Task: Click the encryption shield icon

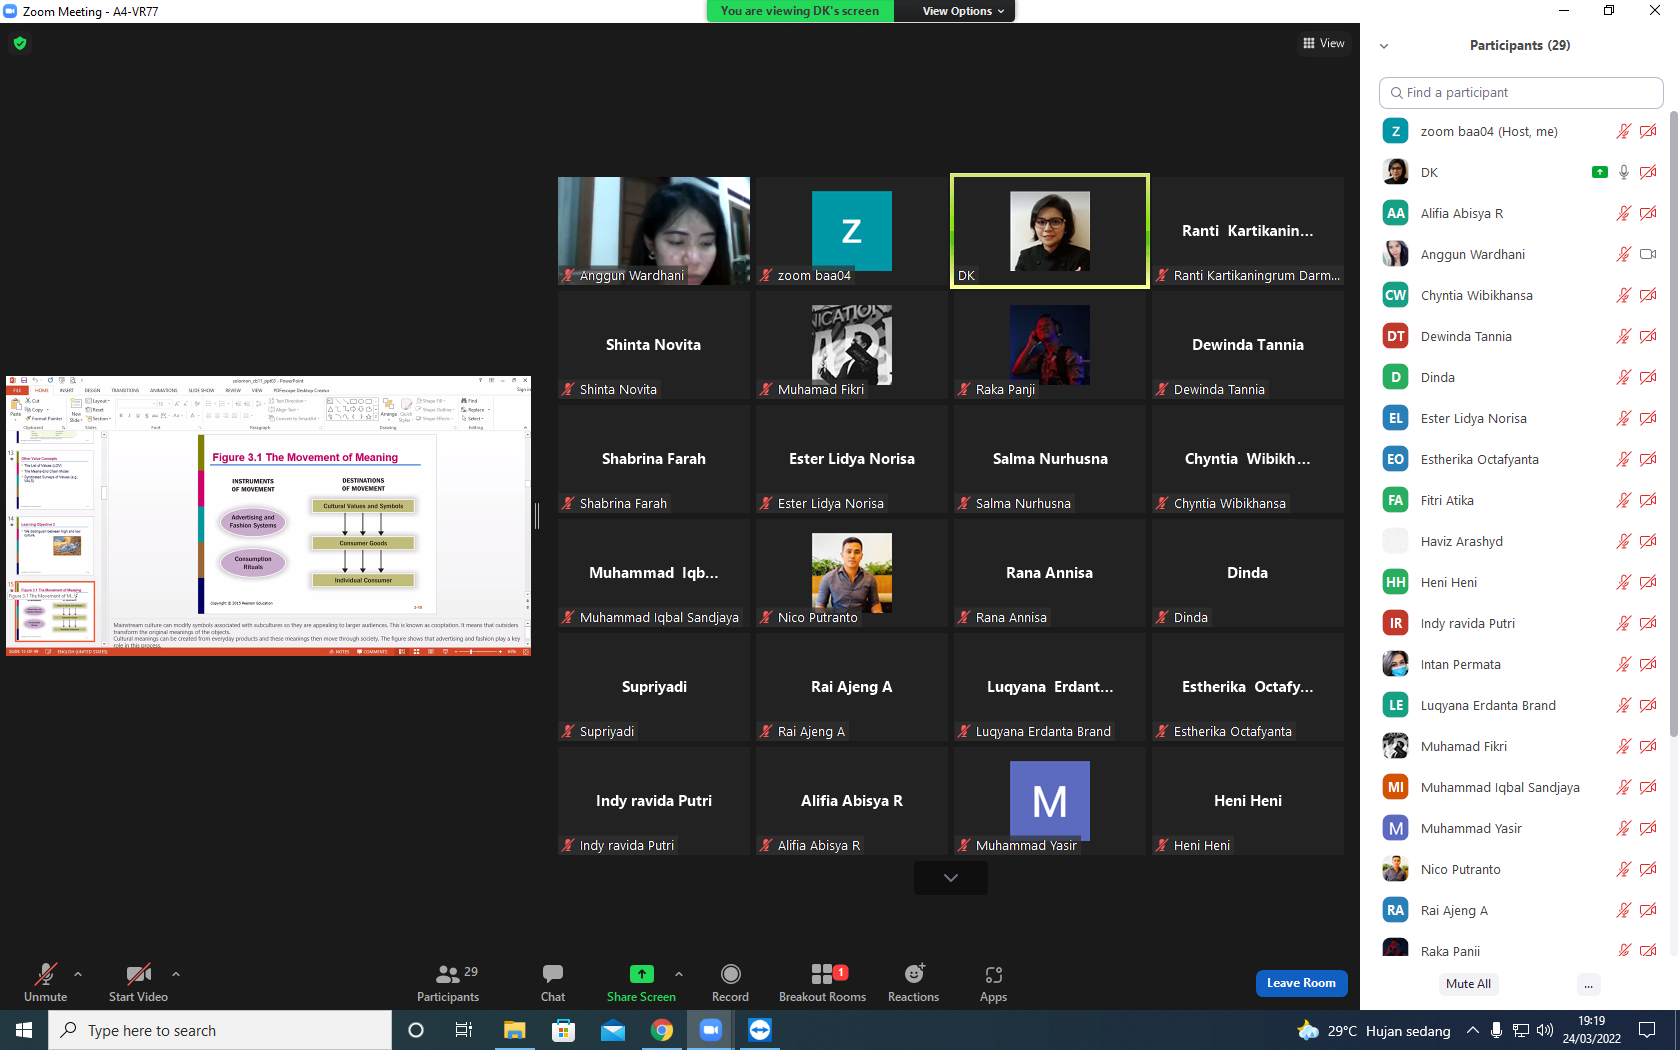Action: [x=20, y=43]
